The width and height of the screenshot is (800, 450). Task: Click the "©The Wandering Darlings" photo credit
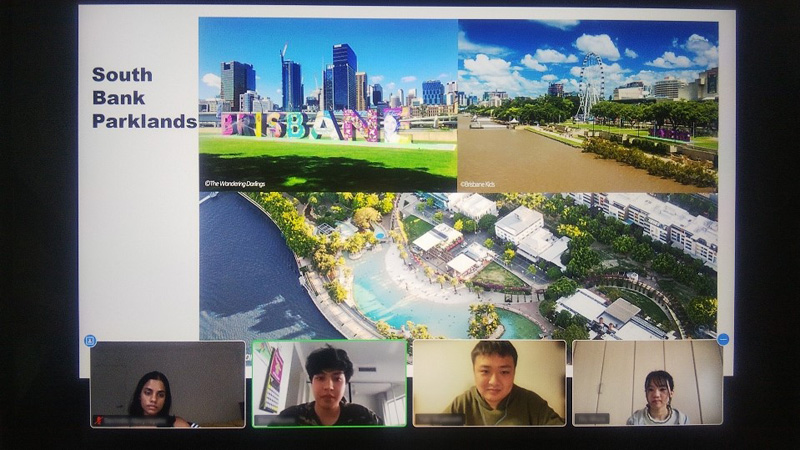[x=235, y=184]
